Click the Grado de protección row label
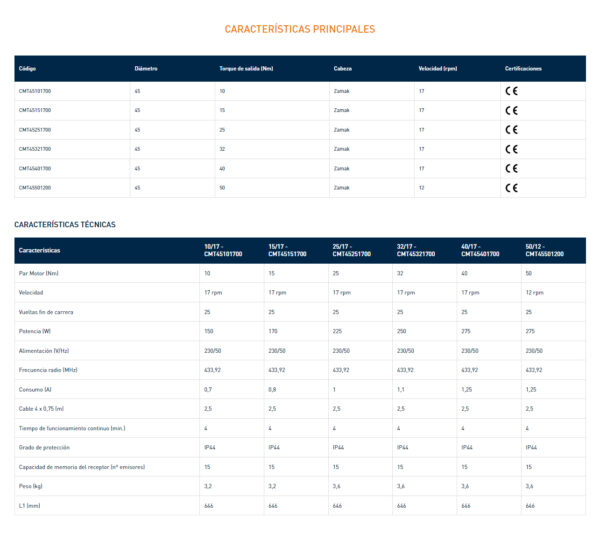600x560 pixels. pyautogui.click(x=44, y=448)
